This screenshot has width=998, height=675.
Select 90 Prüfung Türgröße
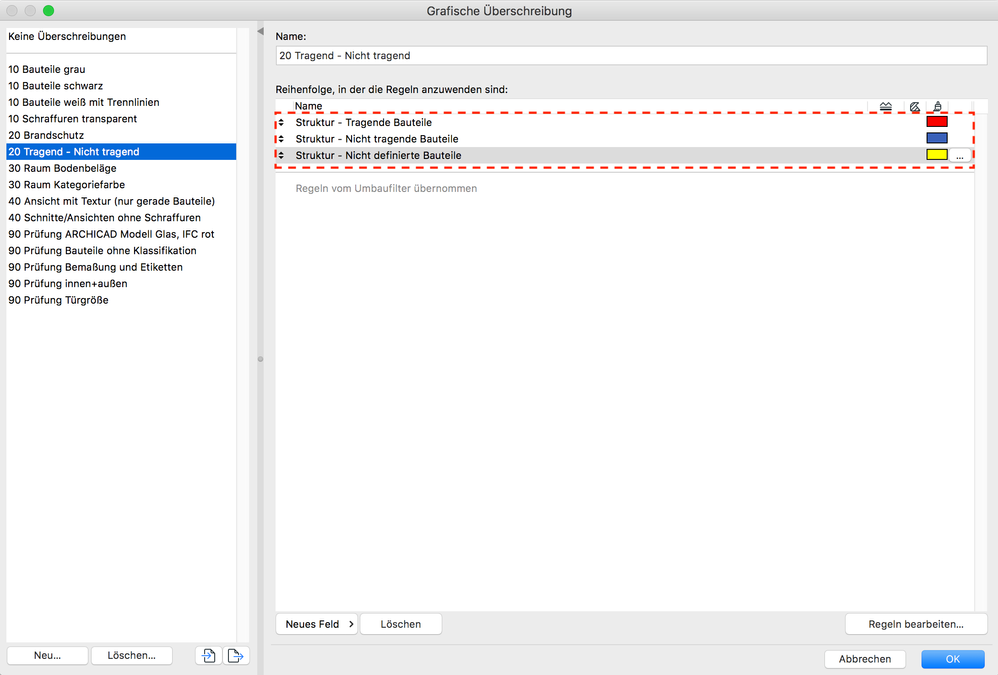[122, 300]
